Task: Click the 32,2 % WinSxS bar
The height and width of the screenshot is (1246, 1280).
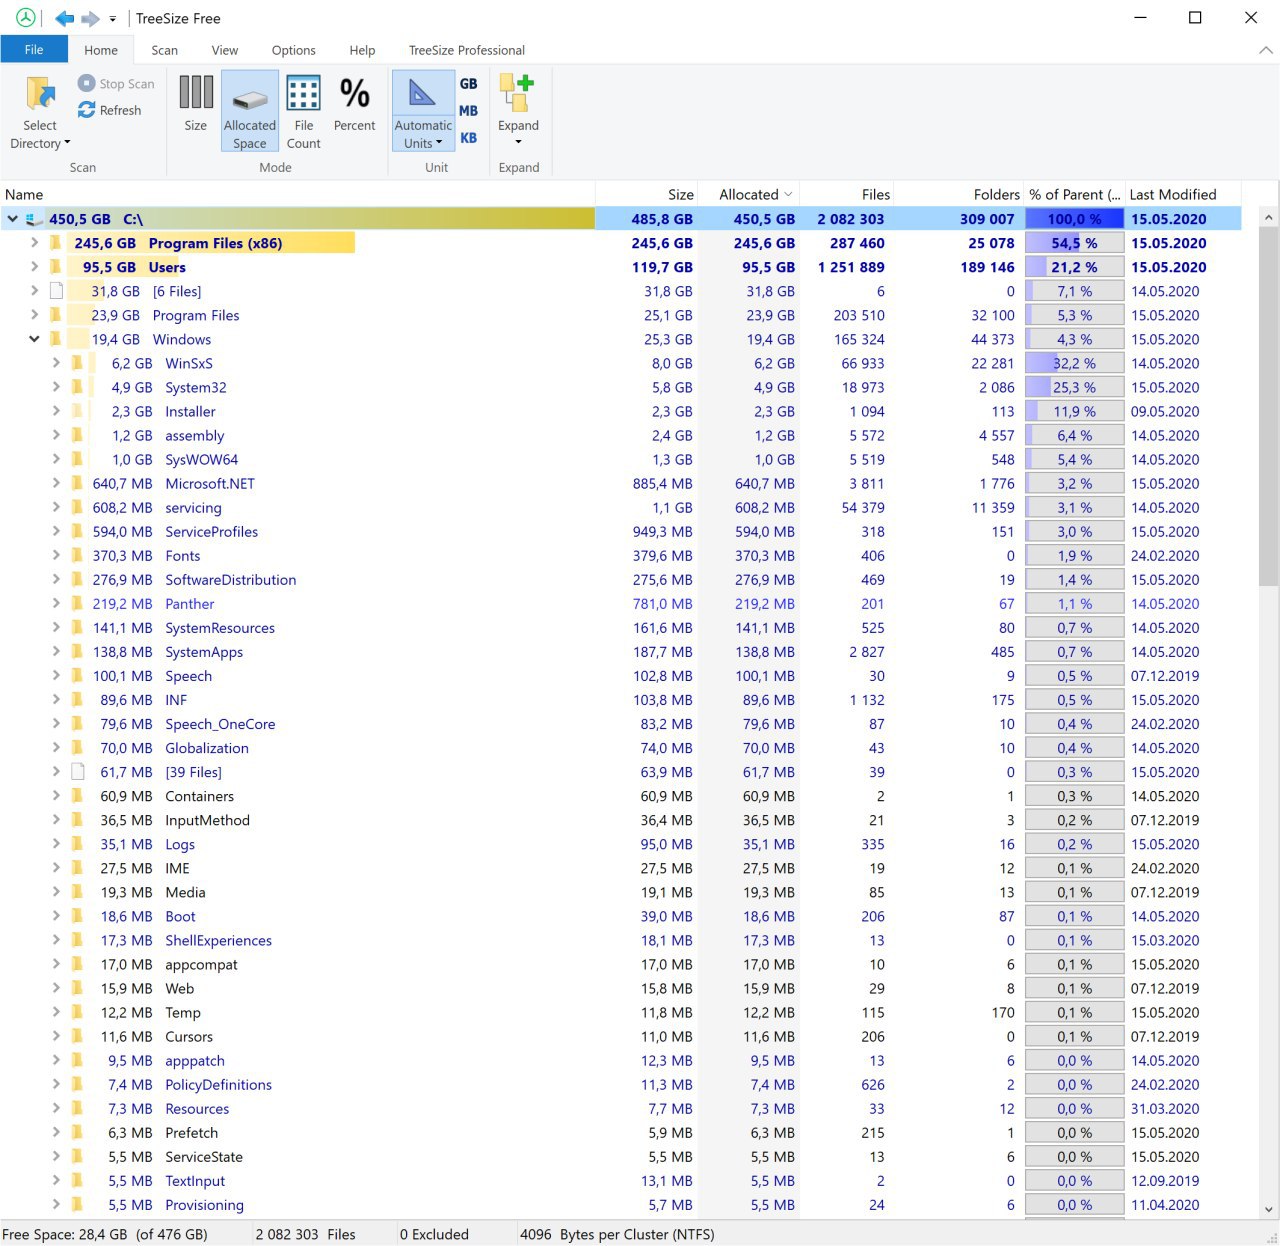Action: [x=1075, y=363]
